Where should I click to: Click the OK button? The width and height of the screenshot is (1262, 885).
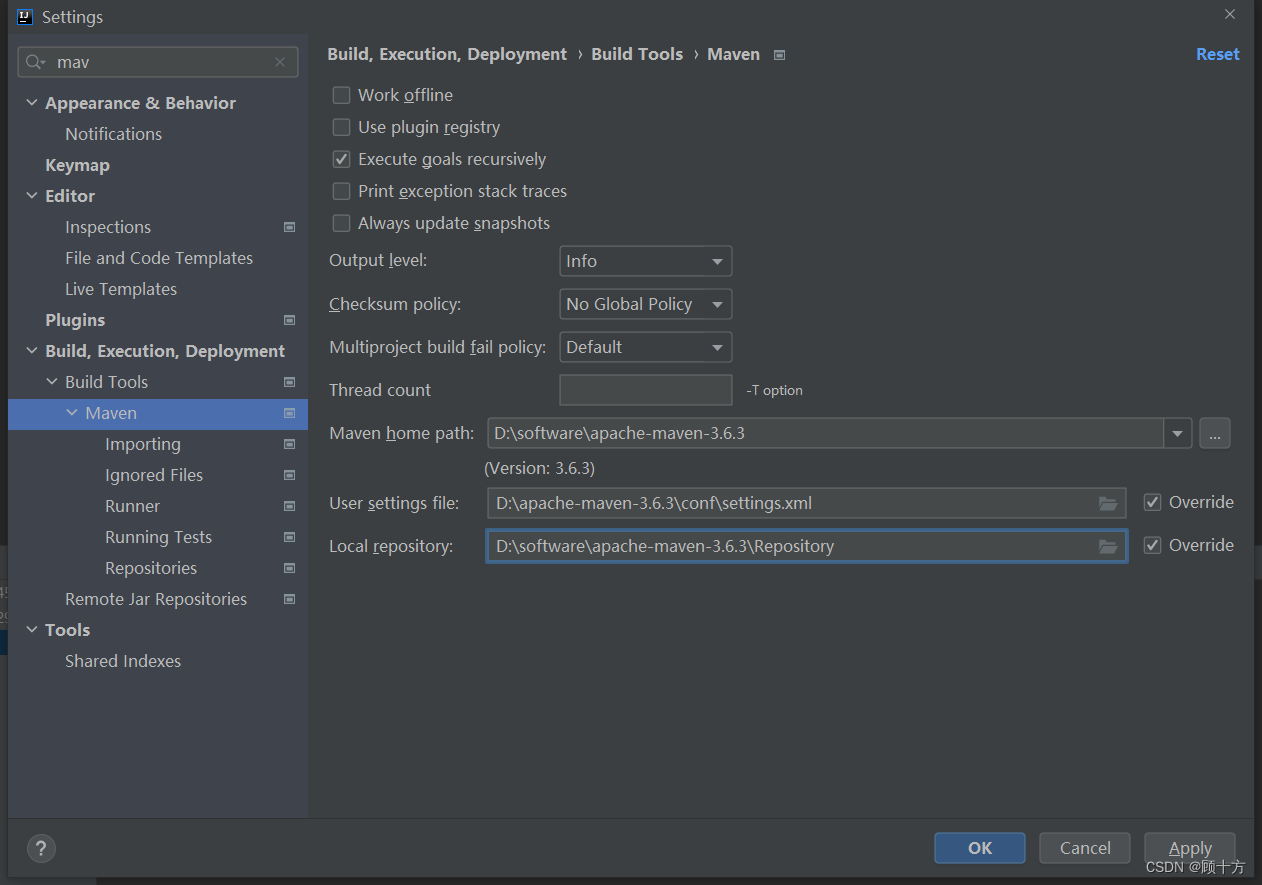980,848
